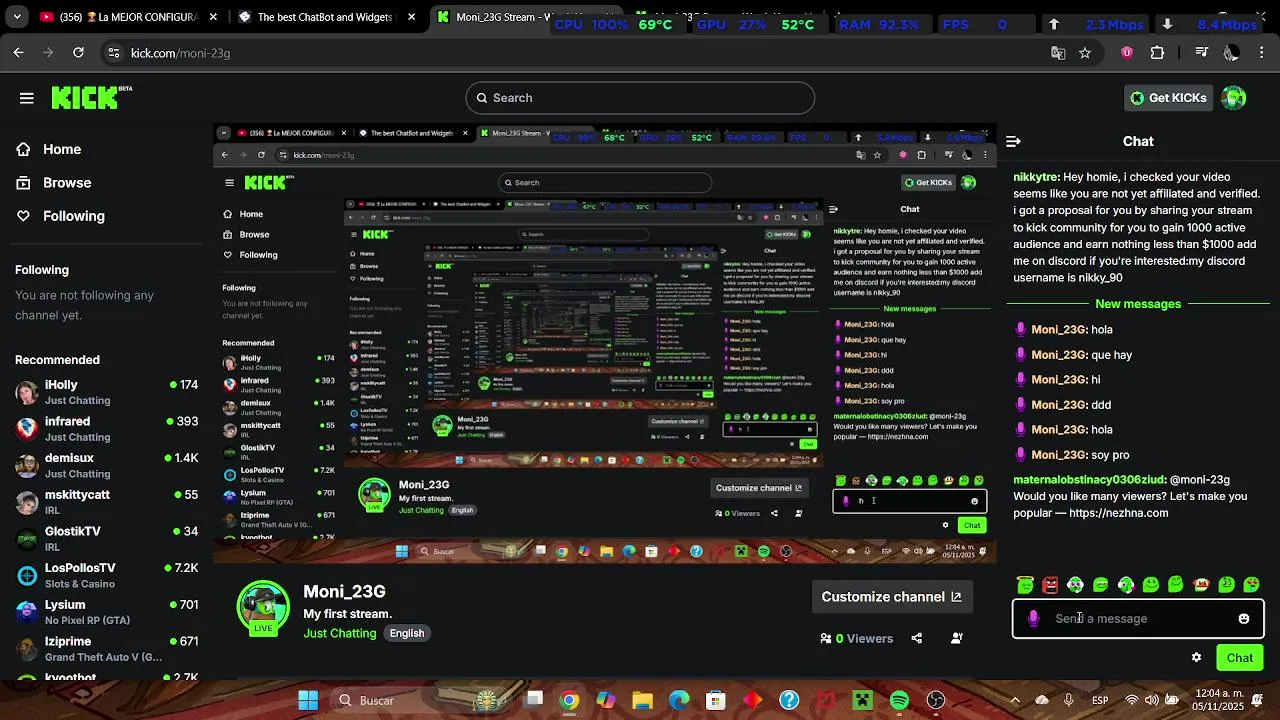The image size is (1280, 720).
Task: View site information icon in address bar
Action: coord(113,53)
